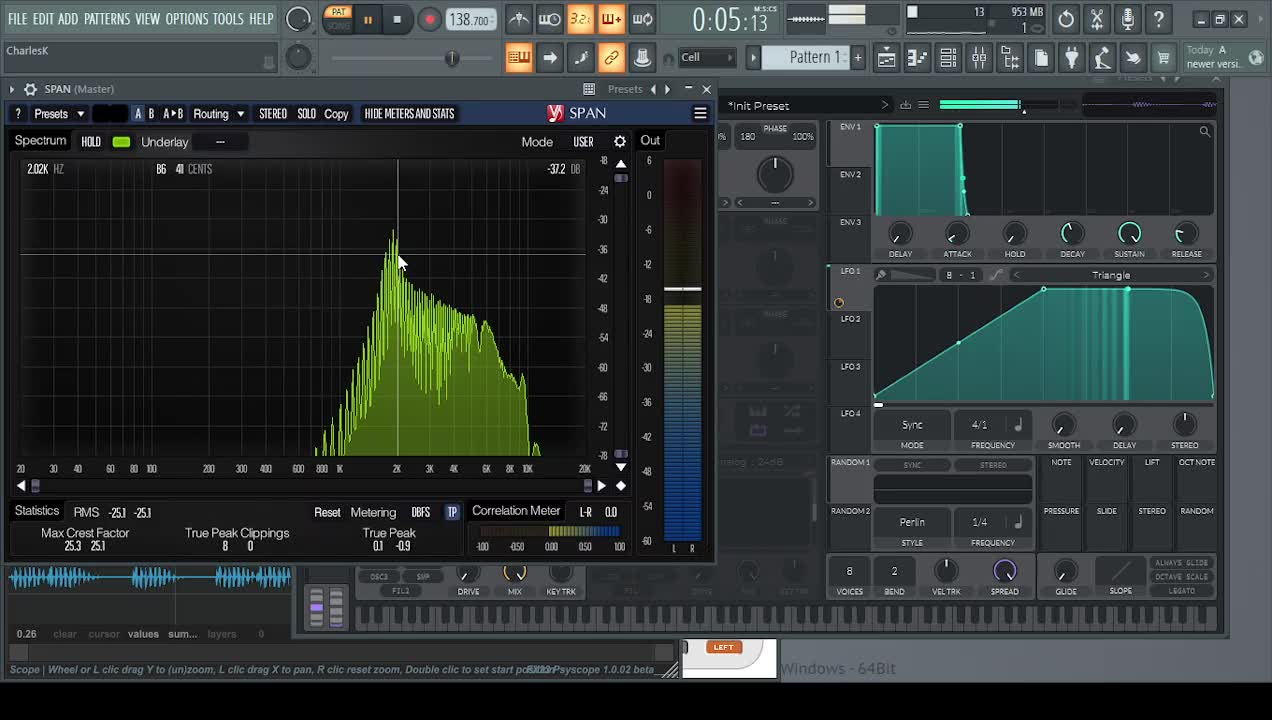1272x720 pixels.
Task: Stop playback with the stop button
Action: click(397, 19)
